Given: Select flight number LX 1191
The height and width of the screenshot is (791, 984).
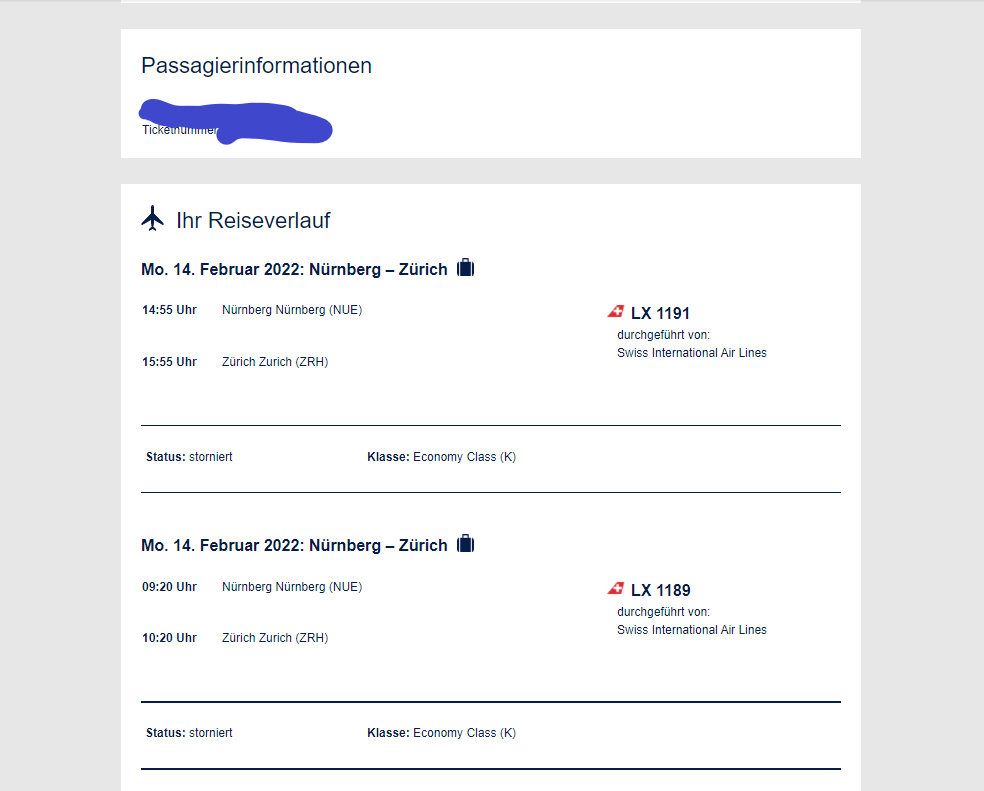Looking at the screenshot, I should [660, 313].
